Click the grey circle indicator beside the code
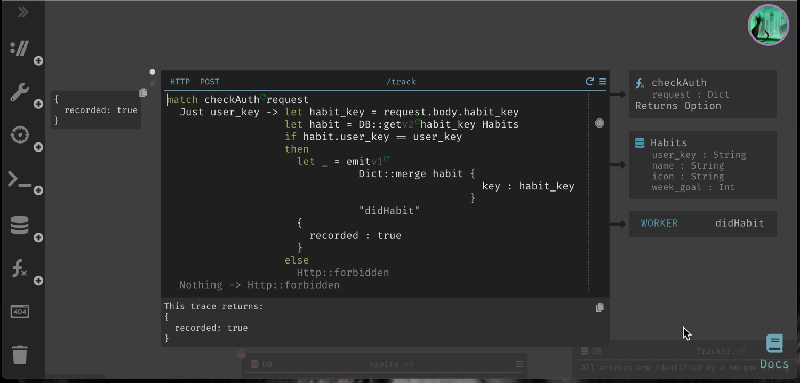Image resolution: width=800 pixels, height=383 pixels. [x=599, y=123]
